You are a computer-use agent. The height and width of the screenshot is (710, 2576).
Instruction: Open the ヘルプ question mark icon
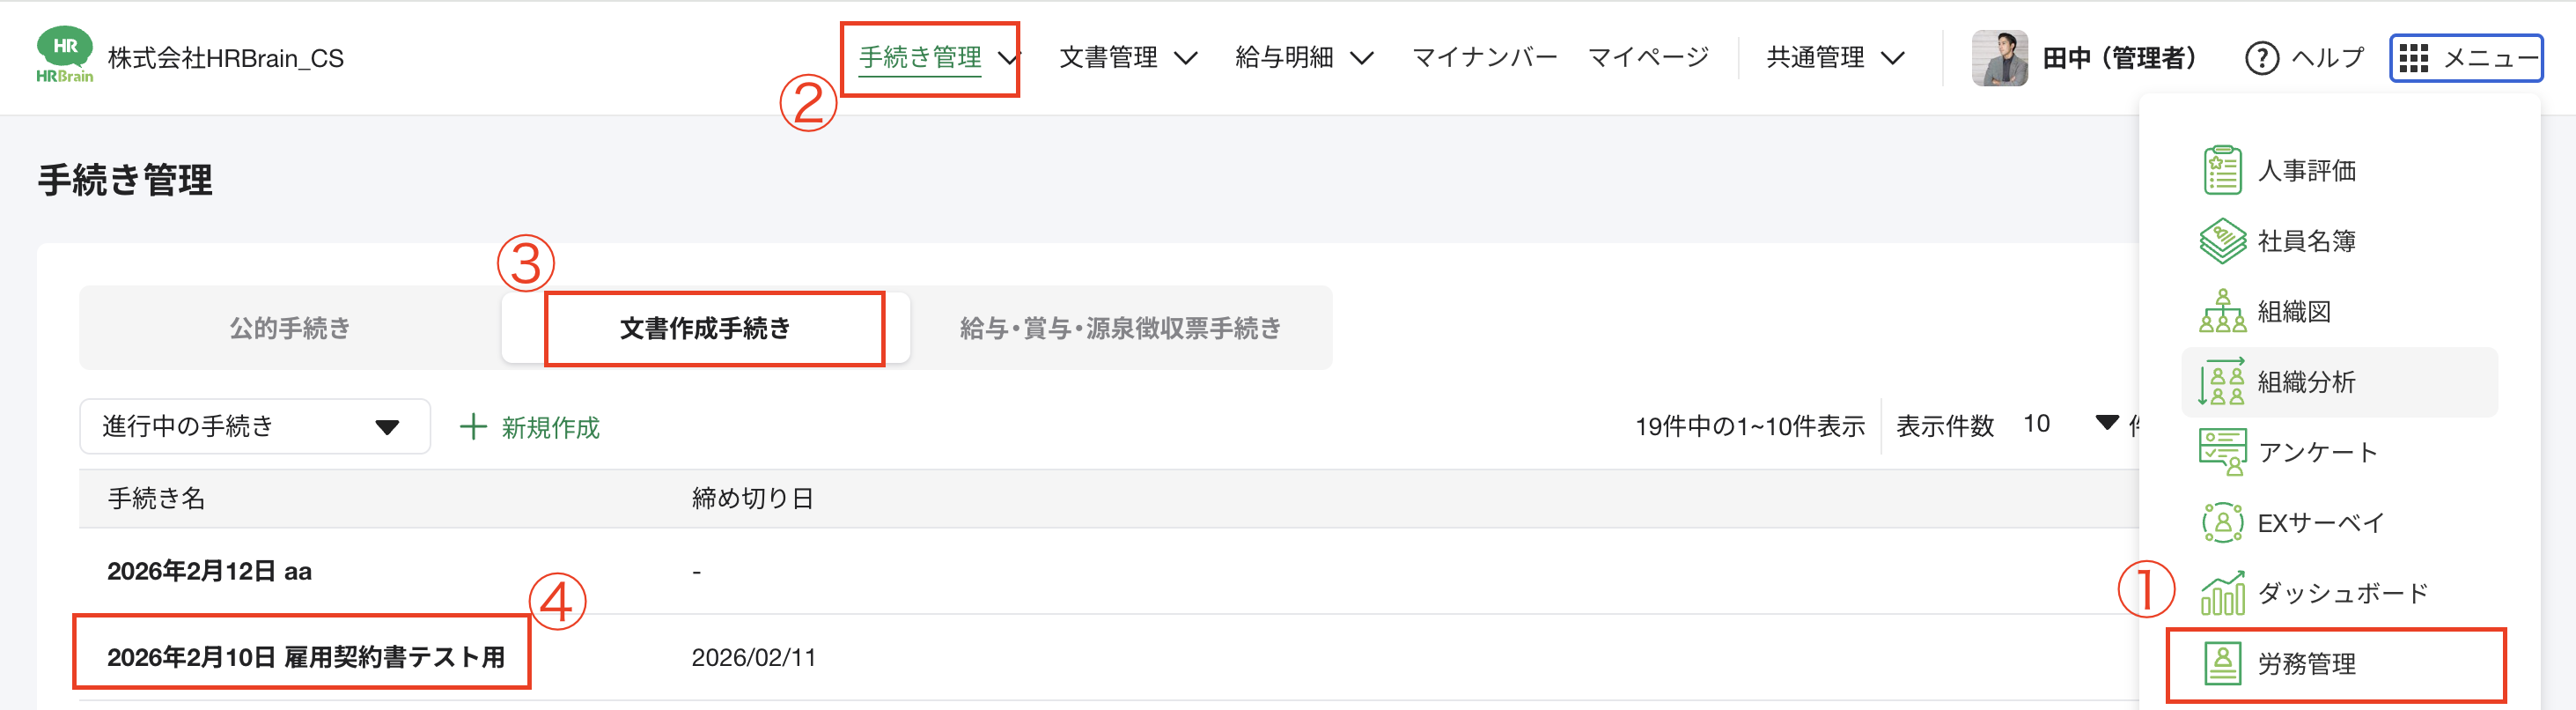click(x=2261, y=57)
